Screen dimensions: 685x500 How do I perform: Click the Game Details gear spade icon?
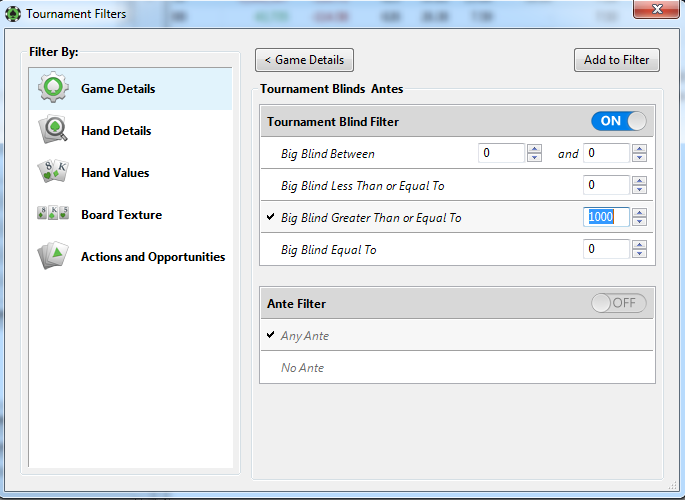click(53, 88)
